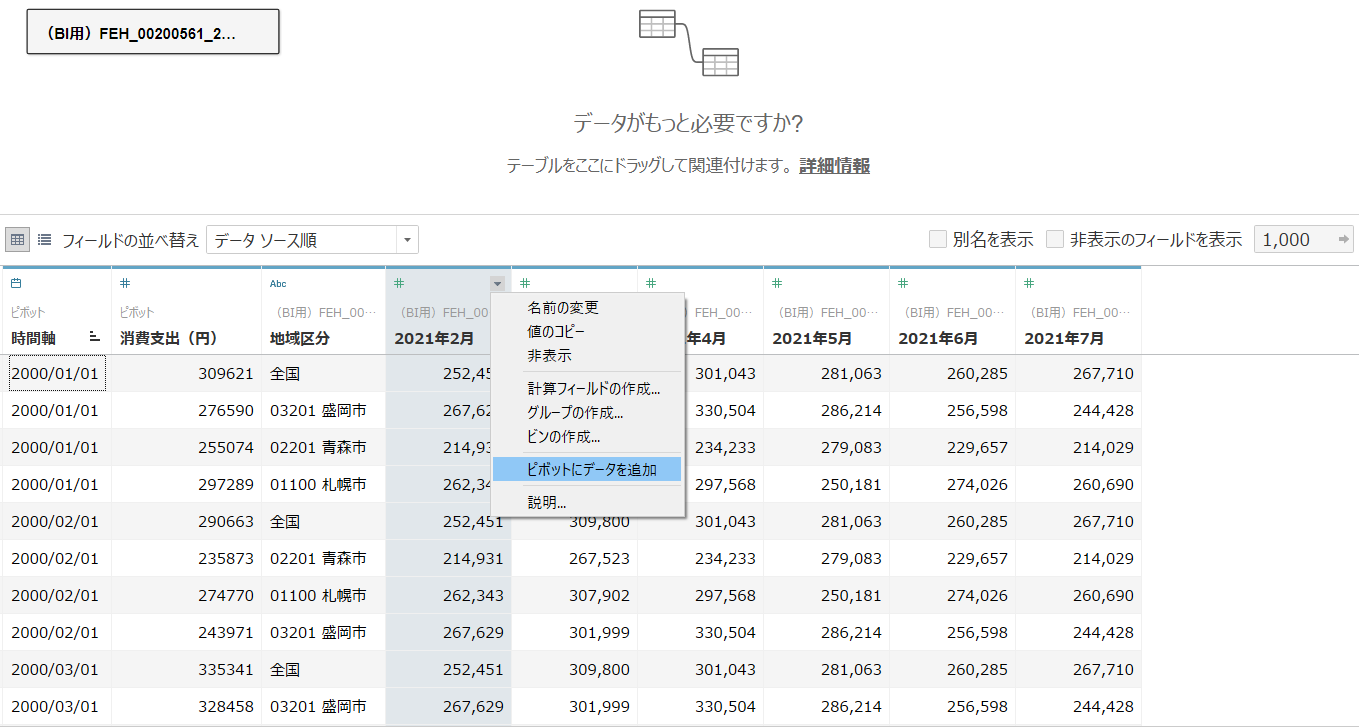This screenshot has width=1359, height=727.
Task: Click number type icon of 2021年7月 column
Action: tap(1029, 284)
